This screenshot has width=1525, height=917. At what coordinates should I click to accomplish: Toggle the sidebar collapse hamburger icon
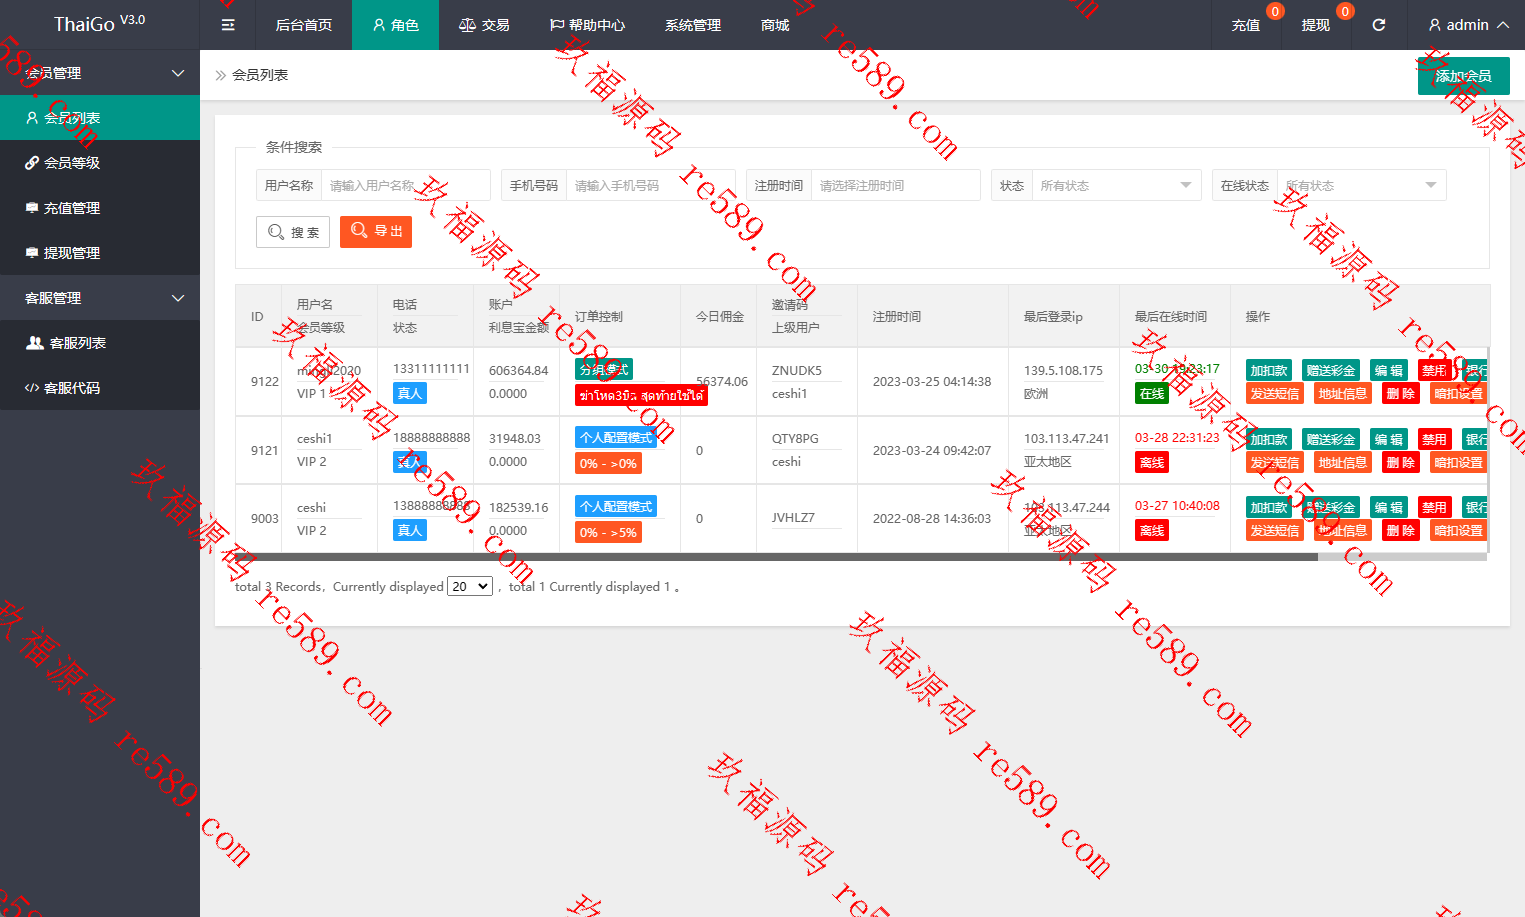pyautogui.click(x=228, y=25)
